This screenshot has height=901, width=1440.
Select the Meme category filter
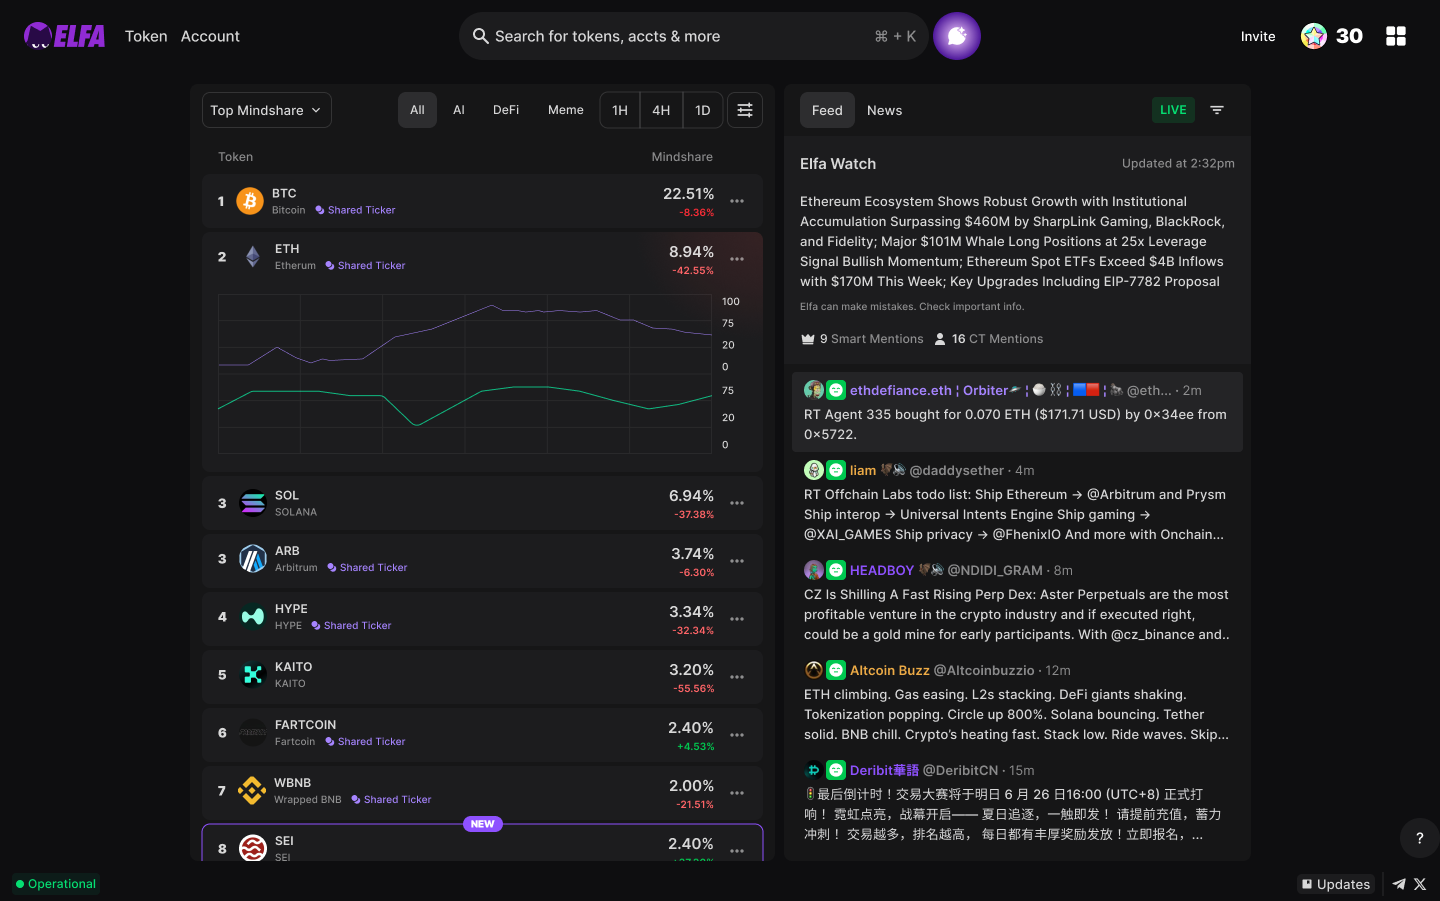pos(566,110)
